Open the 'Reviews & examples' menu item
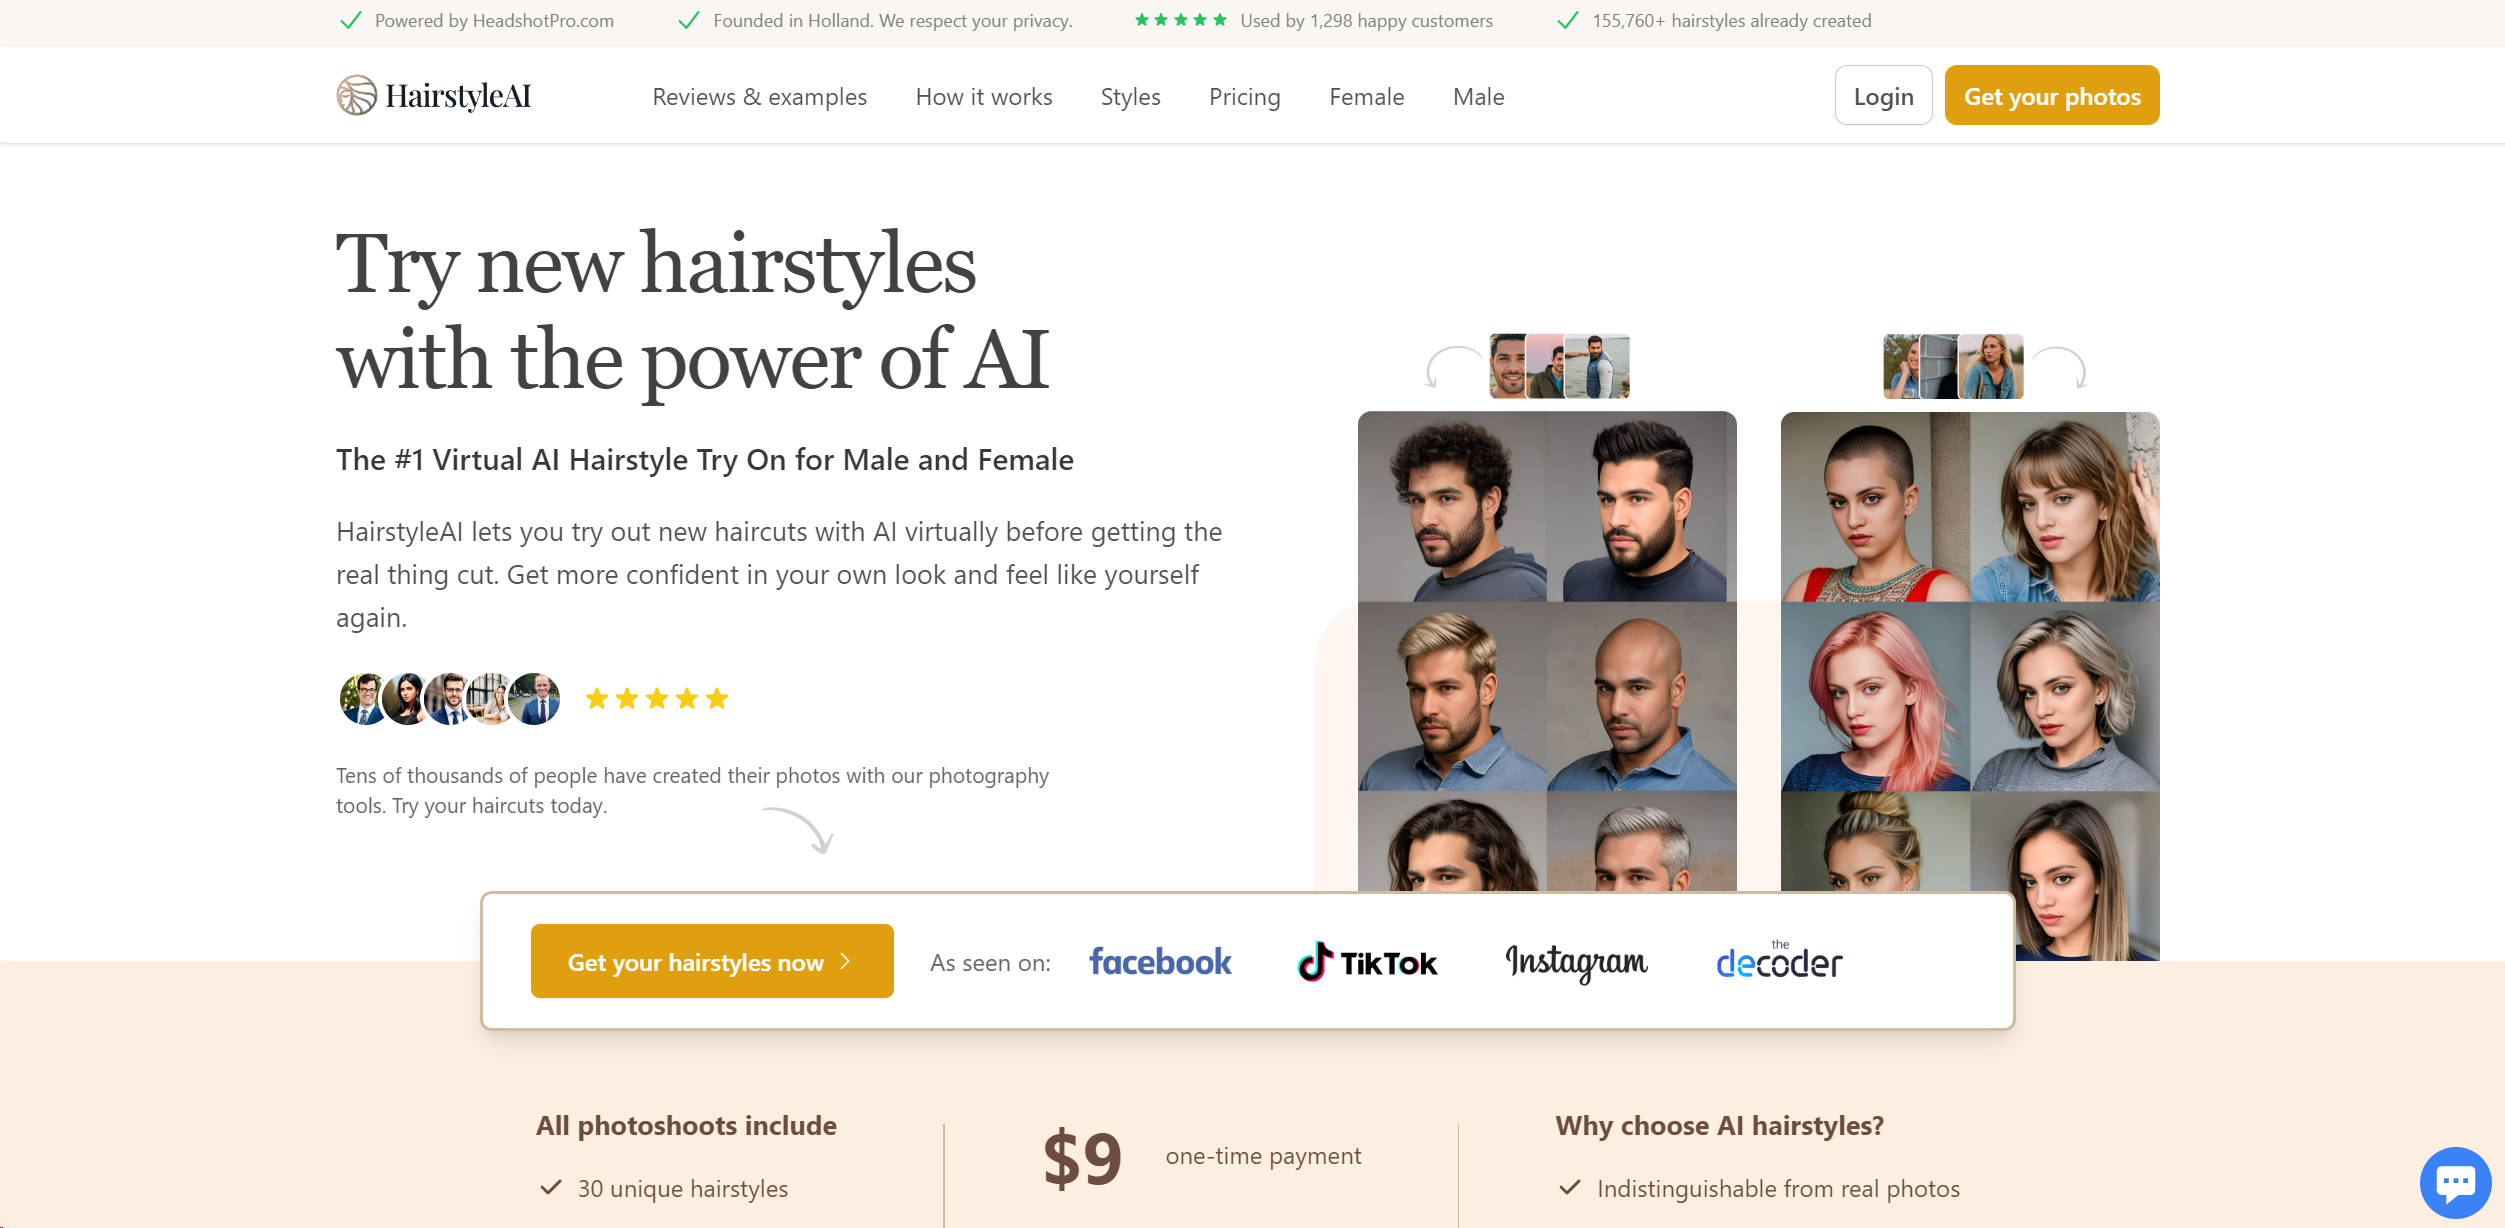 tap(760, 96)
